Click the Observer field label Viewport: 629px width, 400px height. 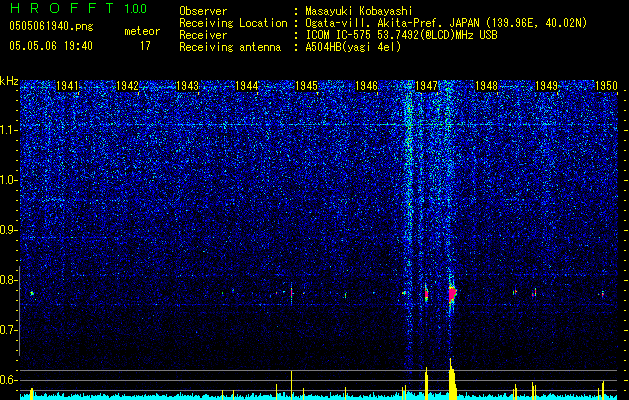(203, 11)
